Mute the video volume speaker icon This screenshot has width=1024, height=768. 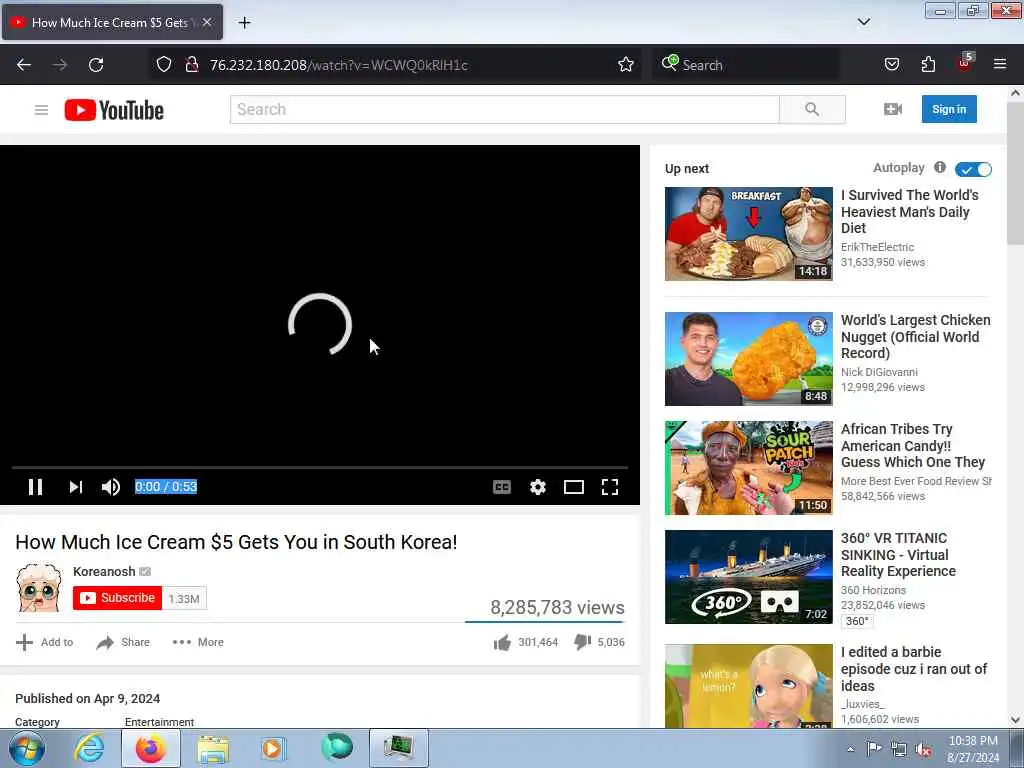(x=110, y=487)
